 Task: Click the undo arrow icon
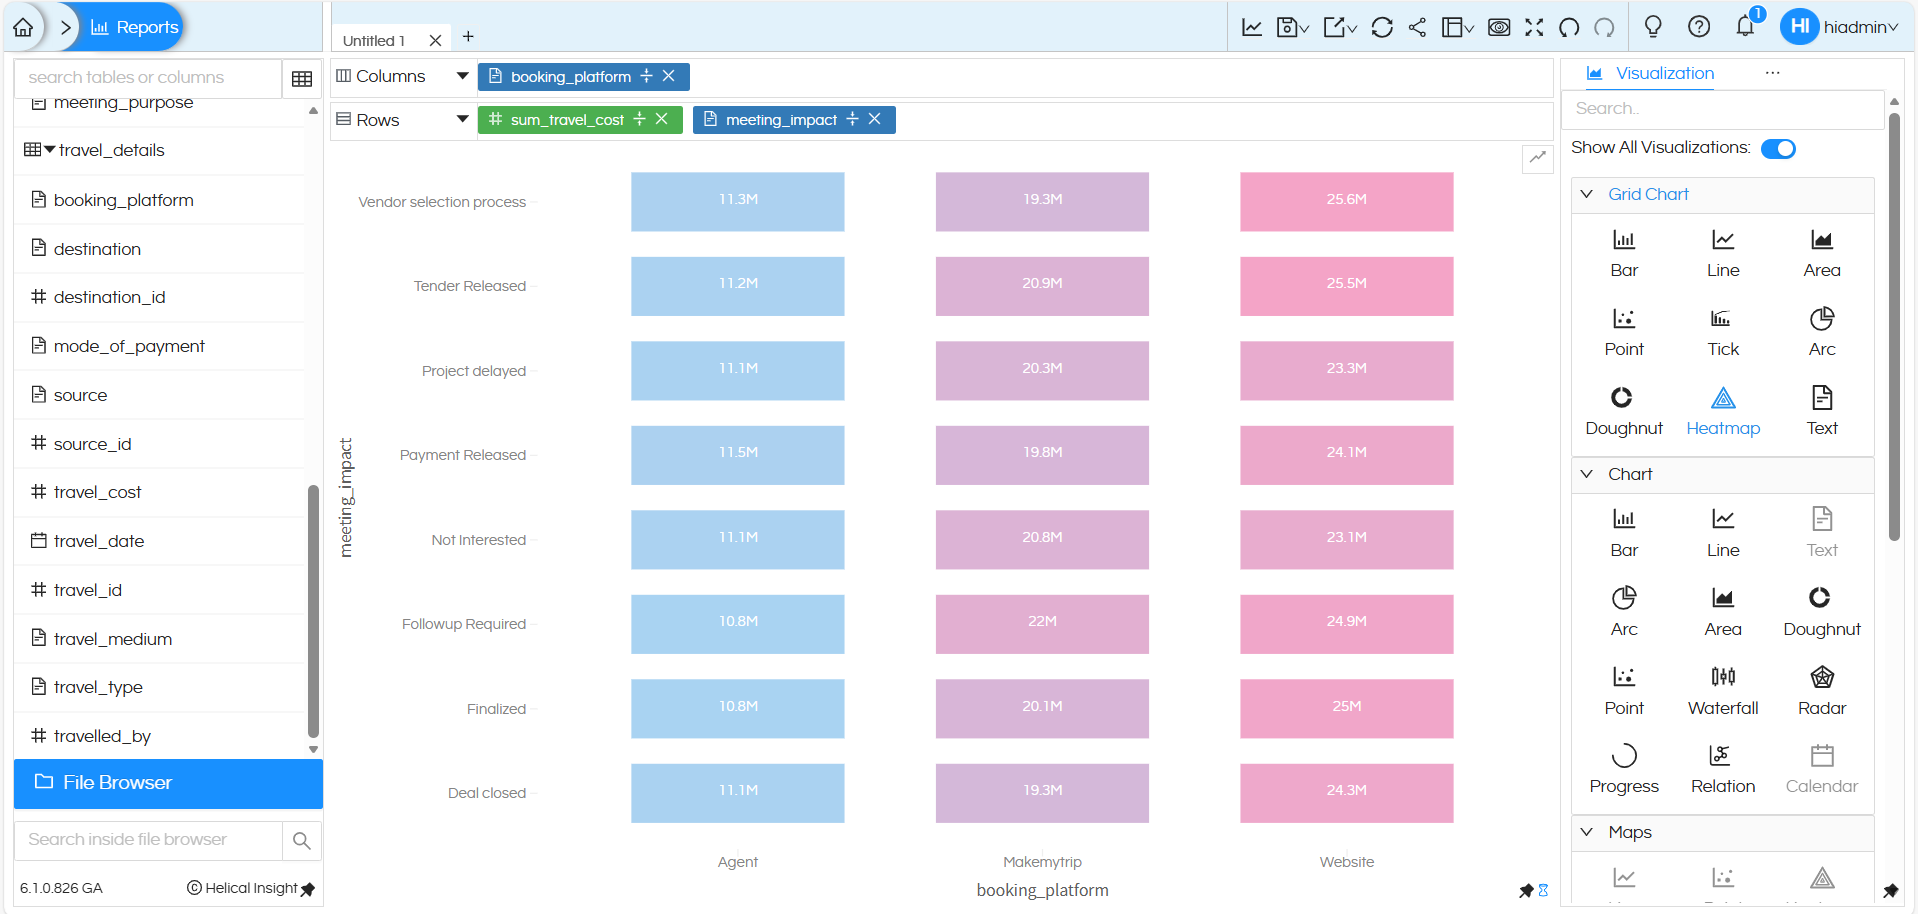1568,27
